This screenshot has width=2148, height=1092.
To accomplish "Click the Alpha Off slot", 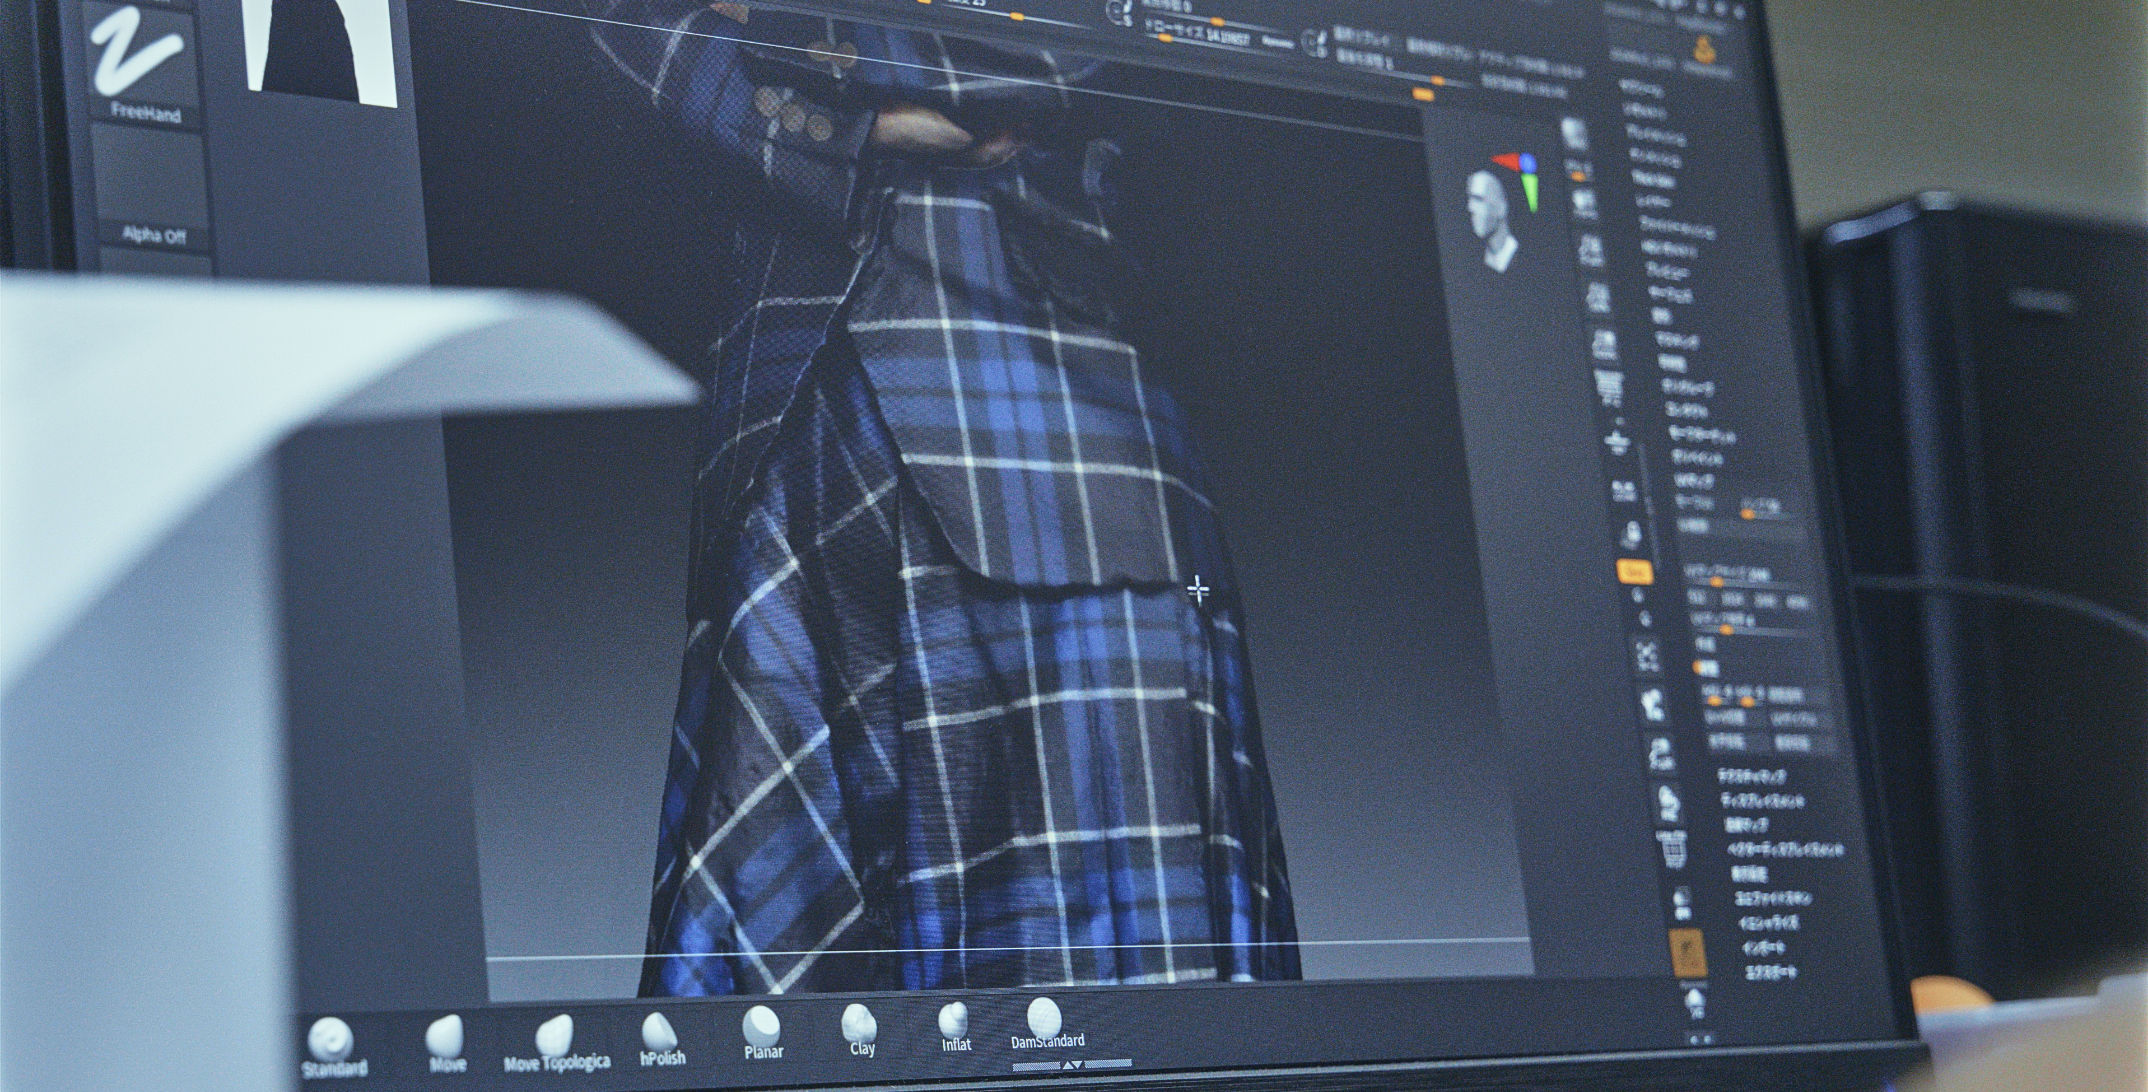I will 152,190.
